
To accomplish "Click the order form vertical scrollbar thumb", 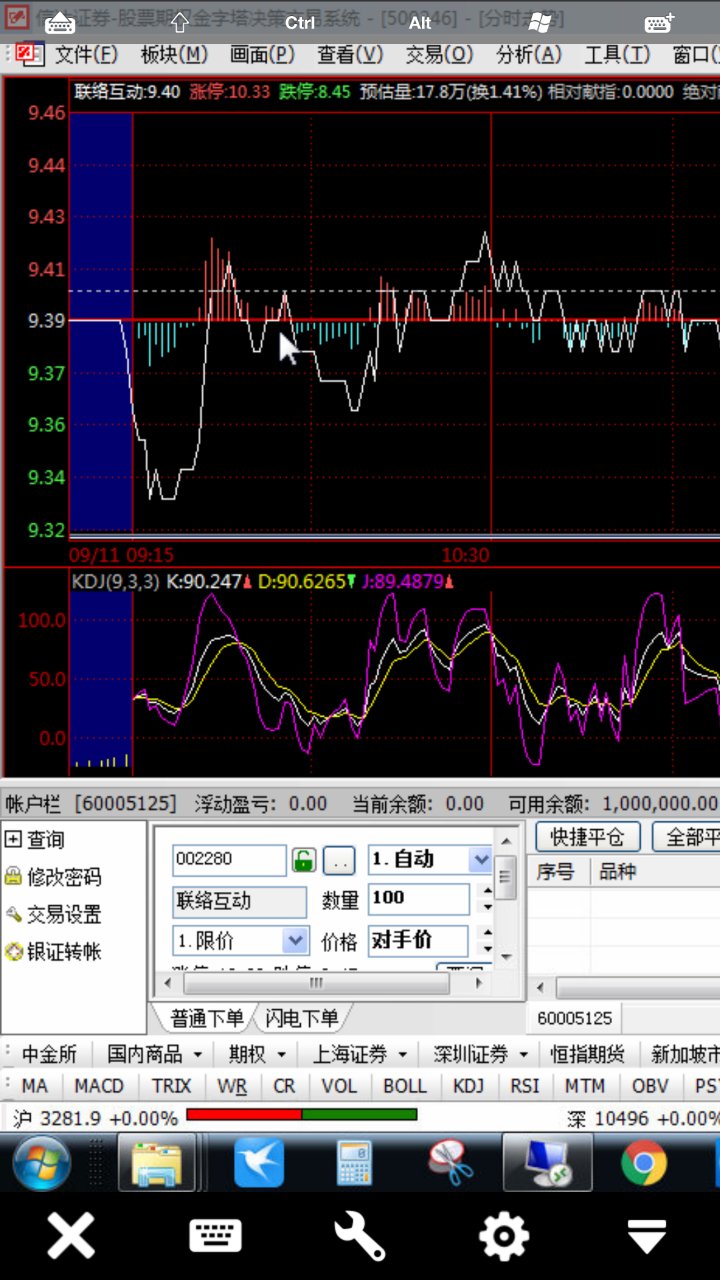I will 506,878.
